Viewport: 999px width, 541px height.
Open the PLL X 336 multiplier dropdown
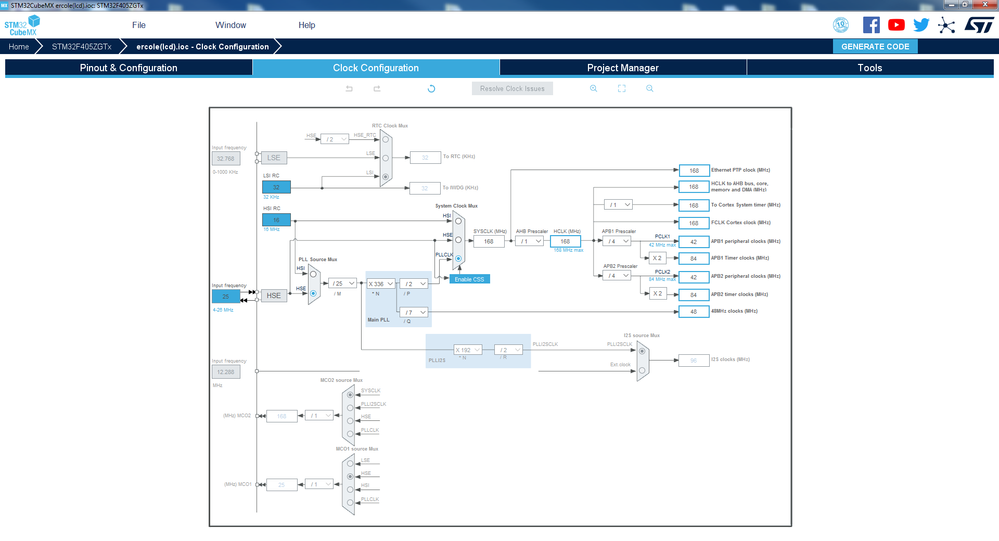381,284
